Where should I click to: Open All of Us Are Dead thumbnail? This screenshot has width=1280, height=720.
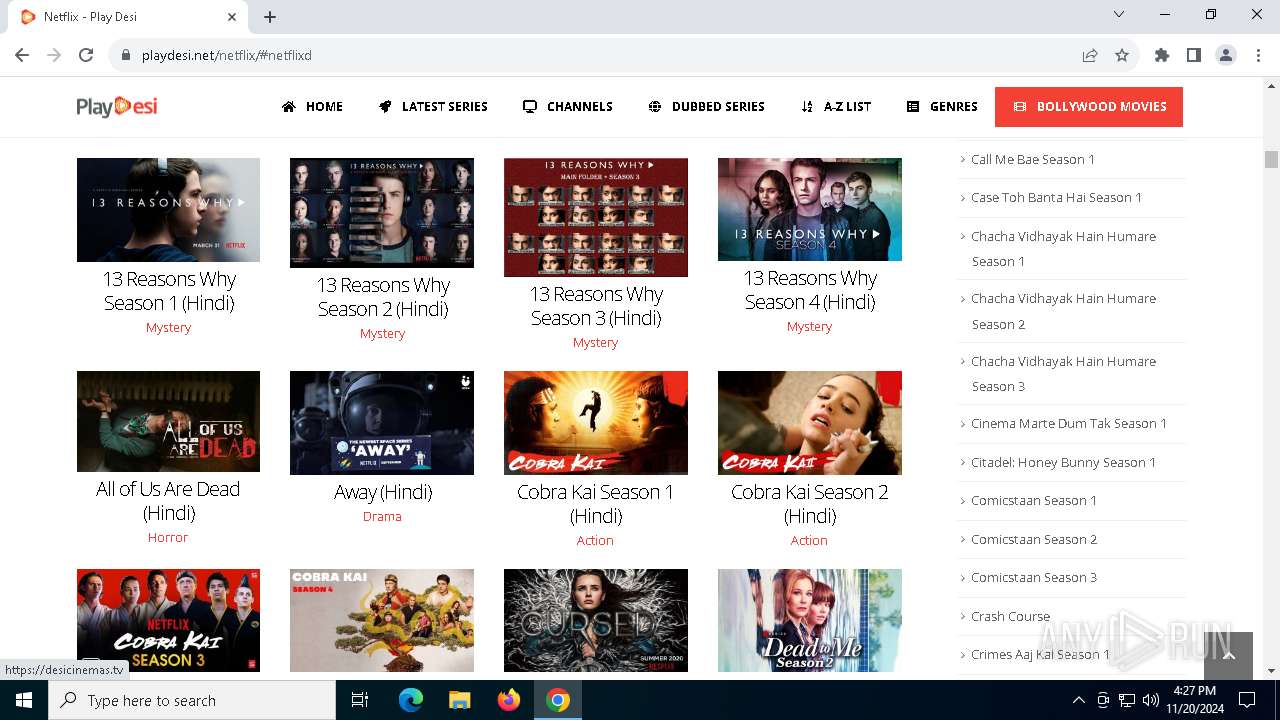[168, 422]
